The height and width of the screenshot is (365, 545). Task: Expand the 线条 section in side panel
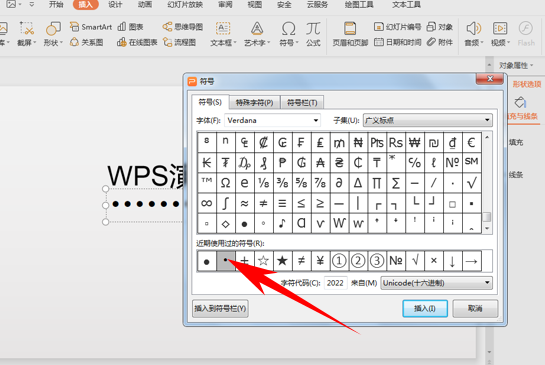click(516, 175)
